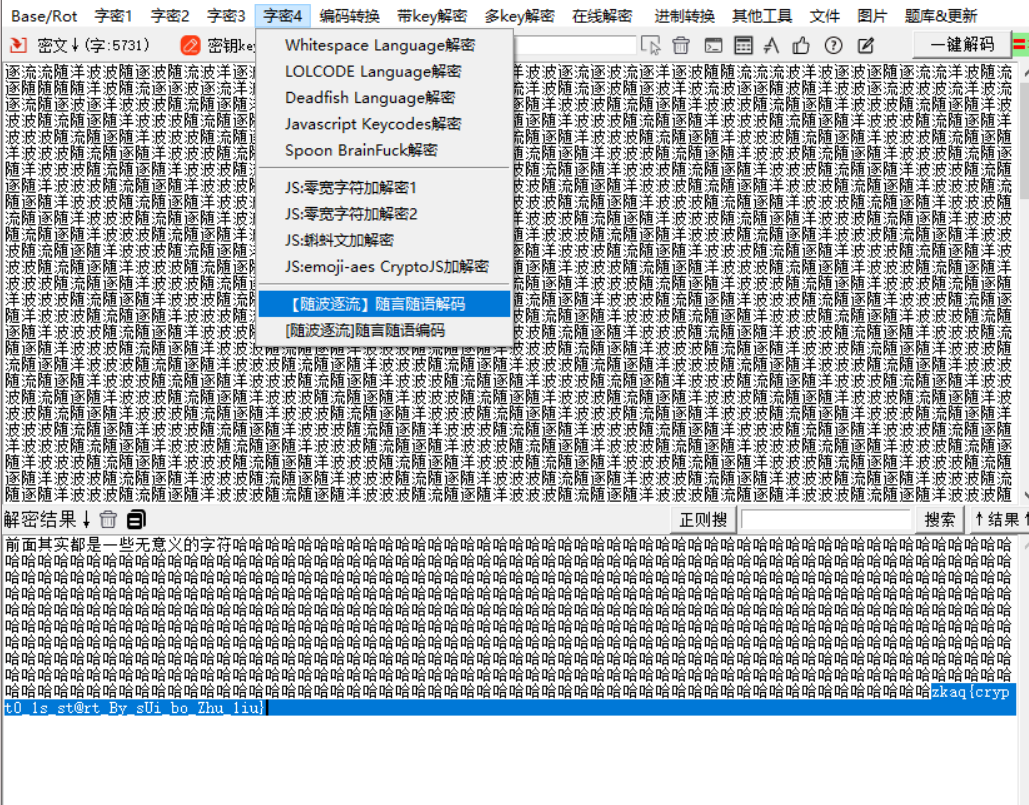Image resolution: width=1029 pixels, height=805 pixels.
Task: Select [随波逐流]随言随语编码
Action: coord(384,330)
